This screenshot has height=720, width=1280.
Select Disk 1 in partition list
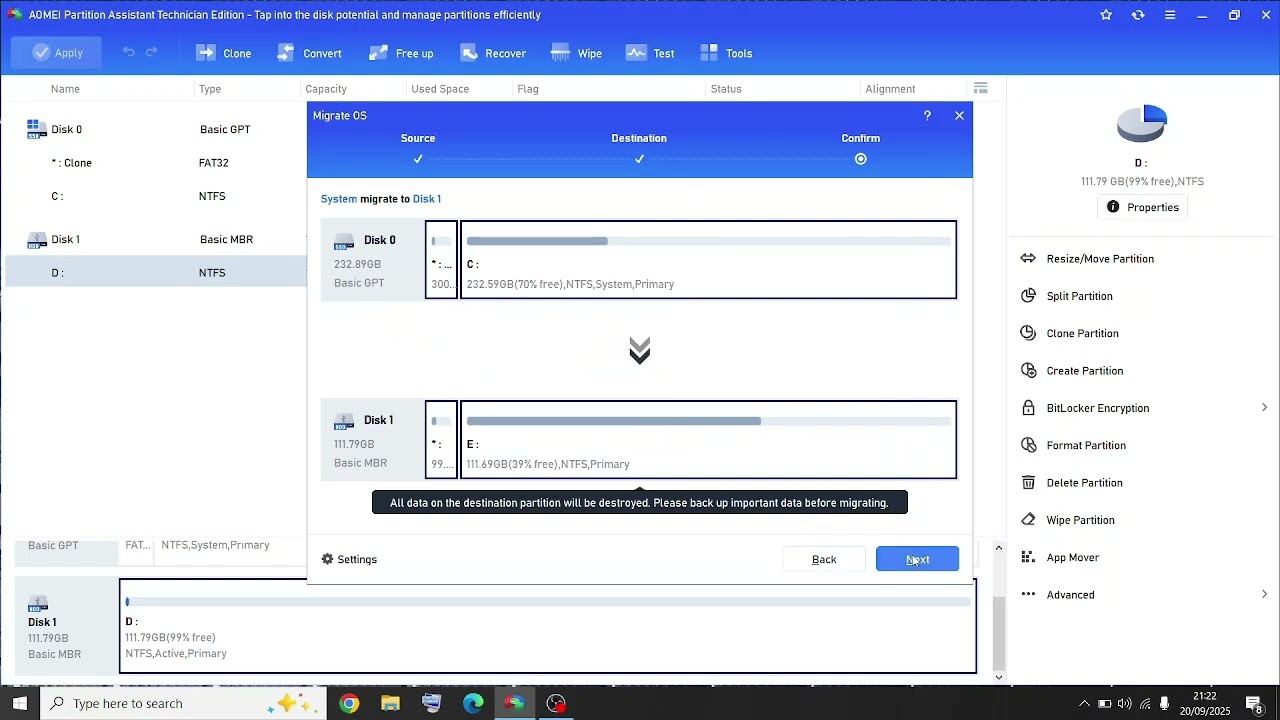156,239
